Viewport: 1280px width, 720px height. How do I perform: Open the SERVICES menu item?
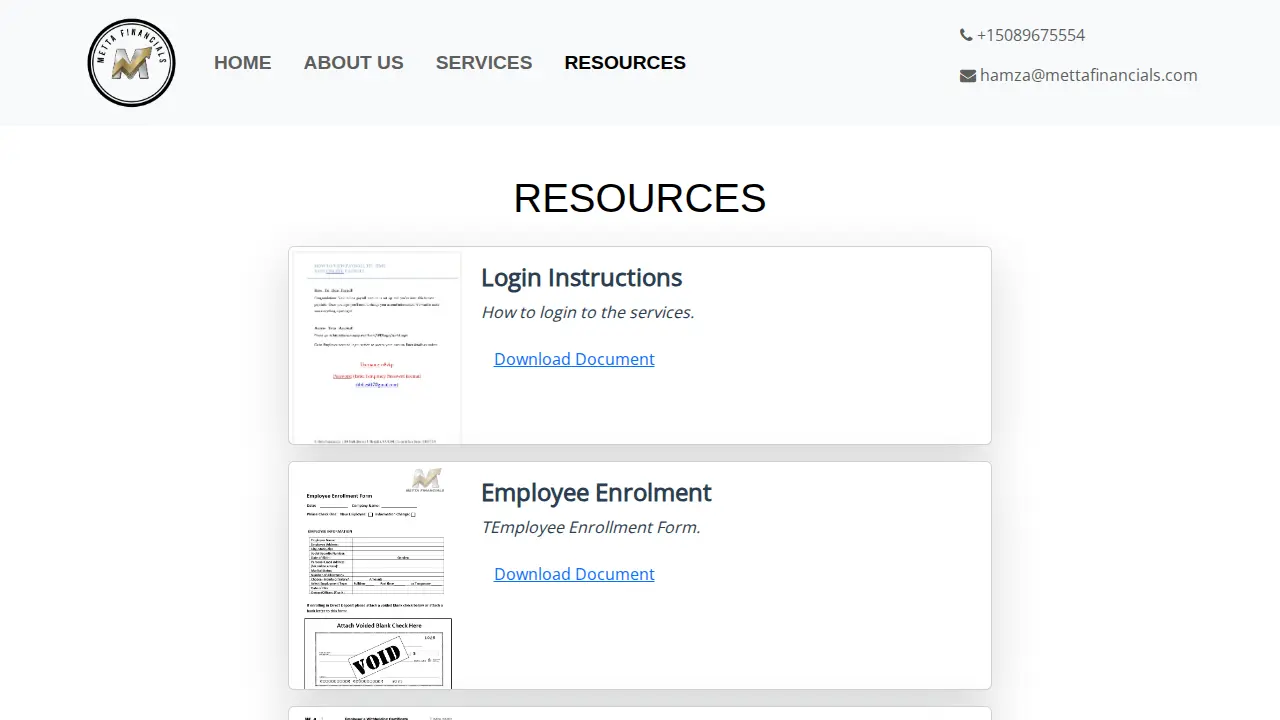point(484,63)
